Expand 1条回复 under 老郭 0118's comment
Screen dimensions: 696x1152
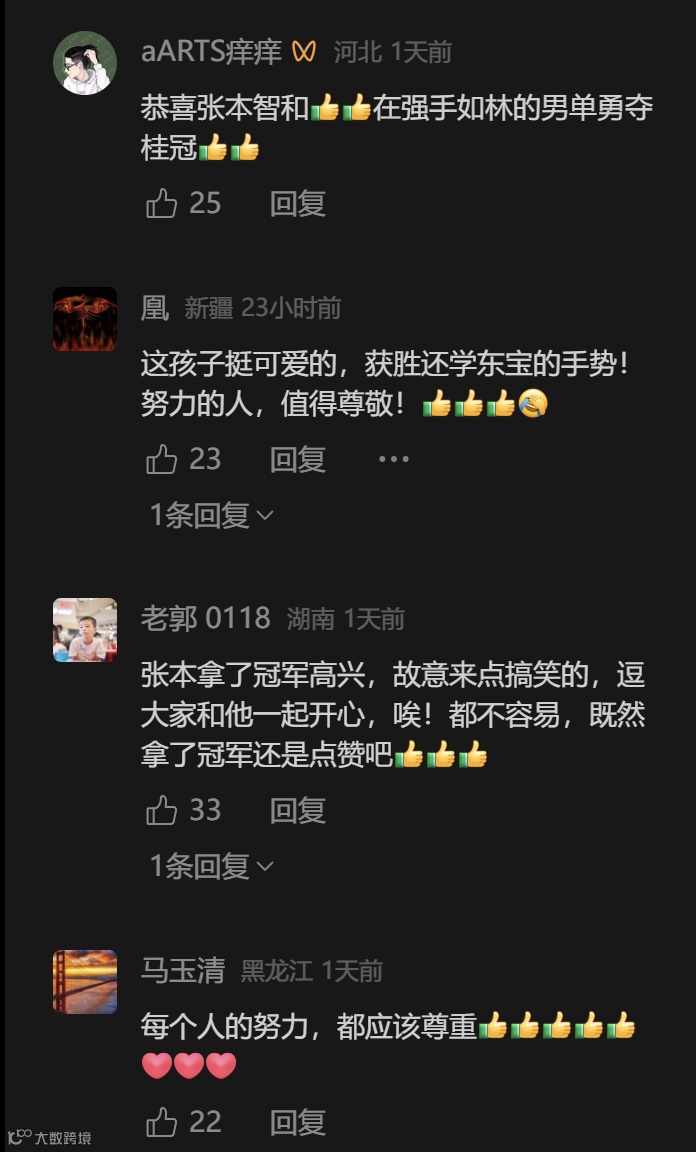pos(212,866)
